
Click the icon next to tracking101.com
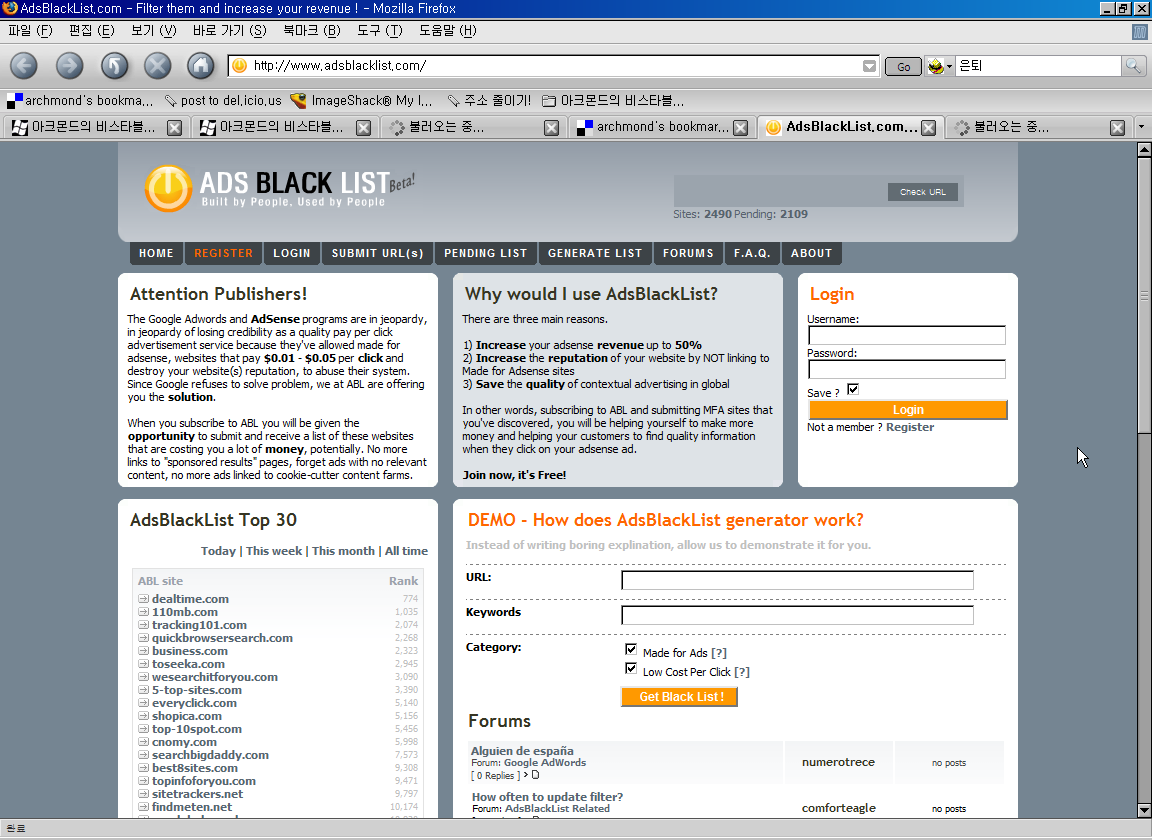pyautogui.click(x=143, y=625)
